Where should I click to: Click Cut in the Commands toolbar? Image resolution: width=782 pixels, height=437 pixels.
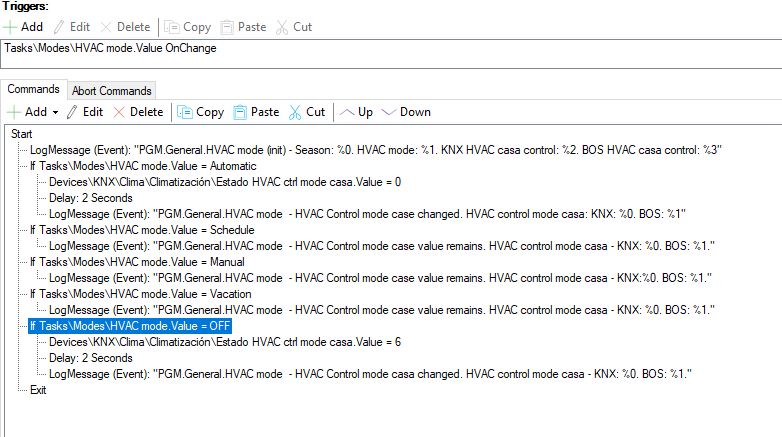tap(307, 112)
